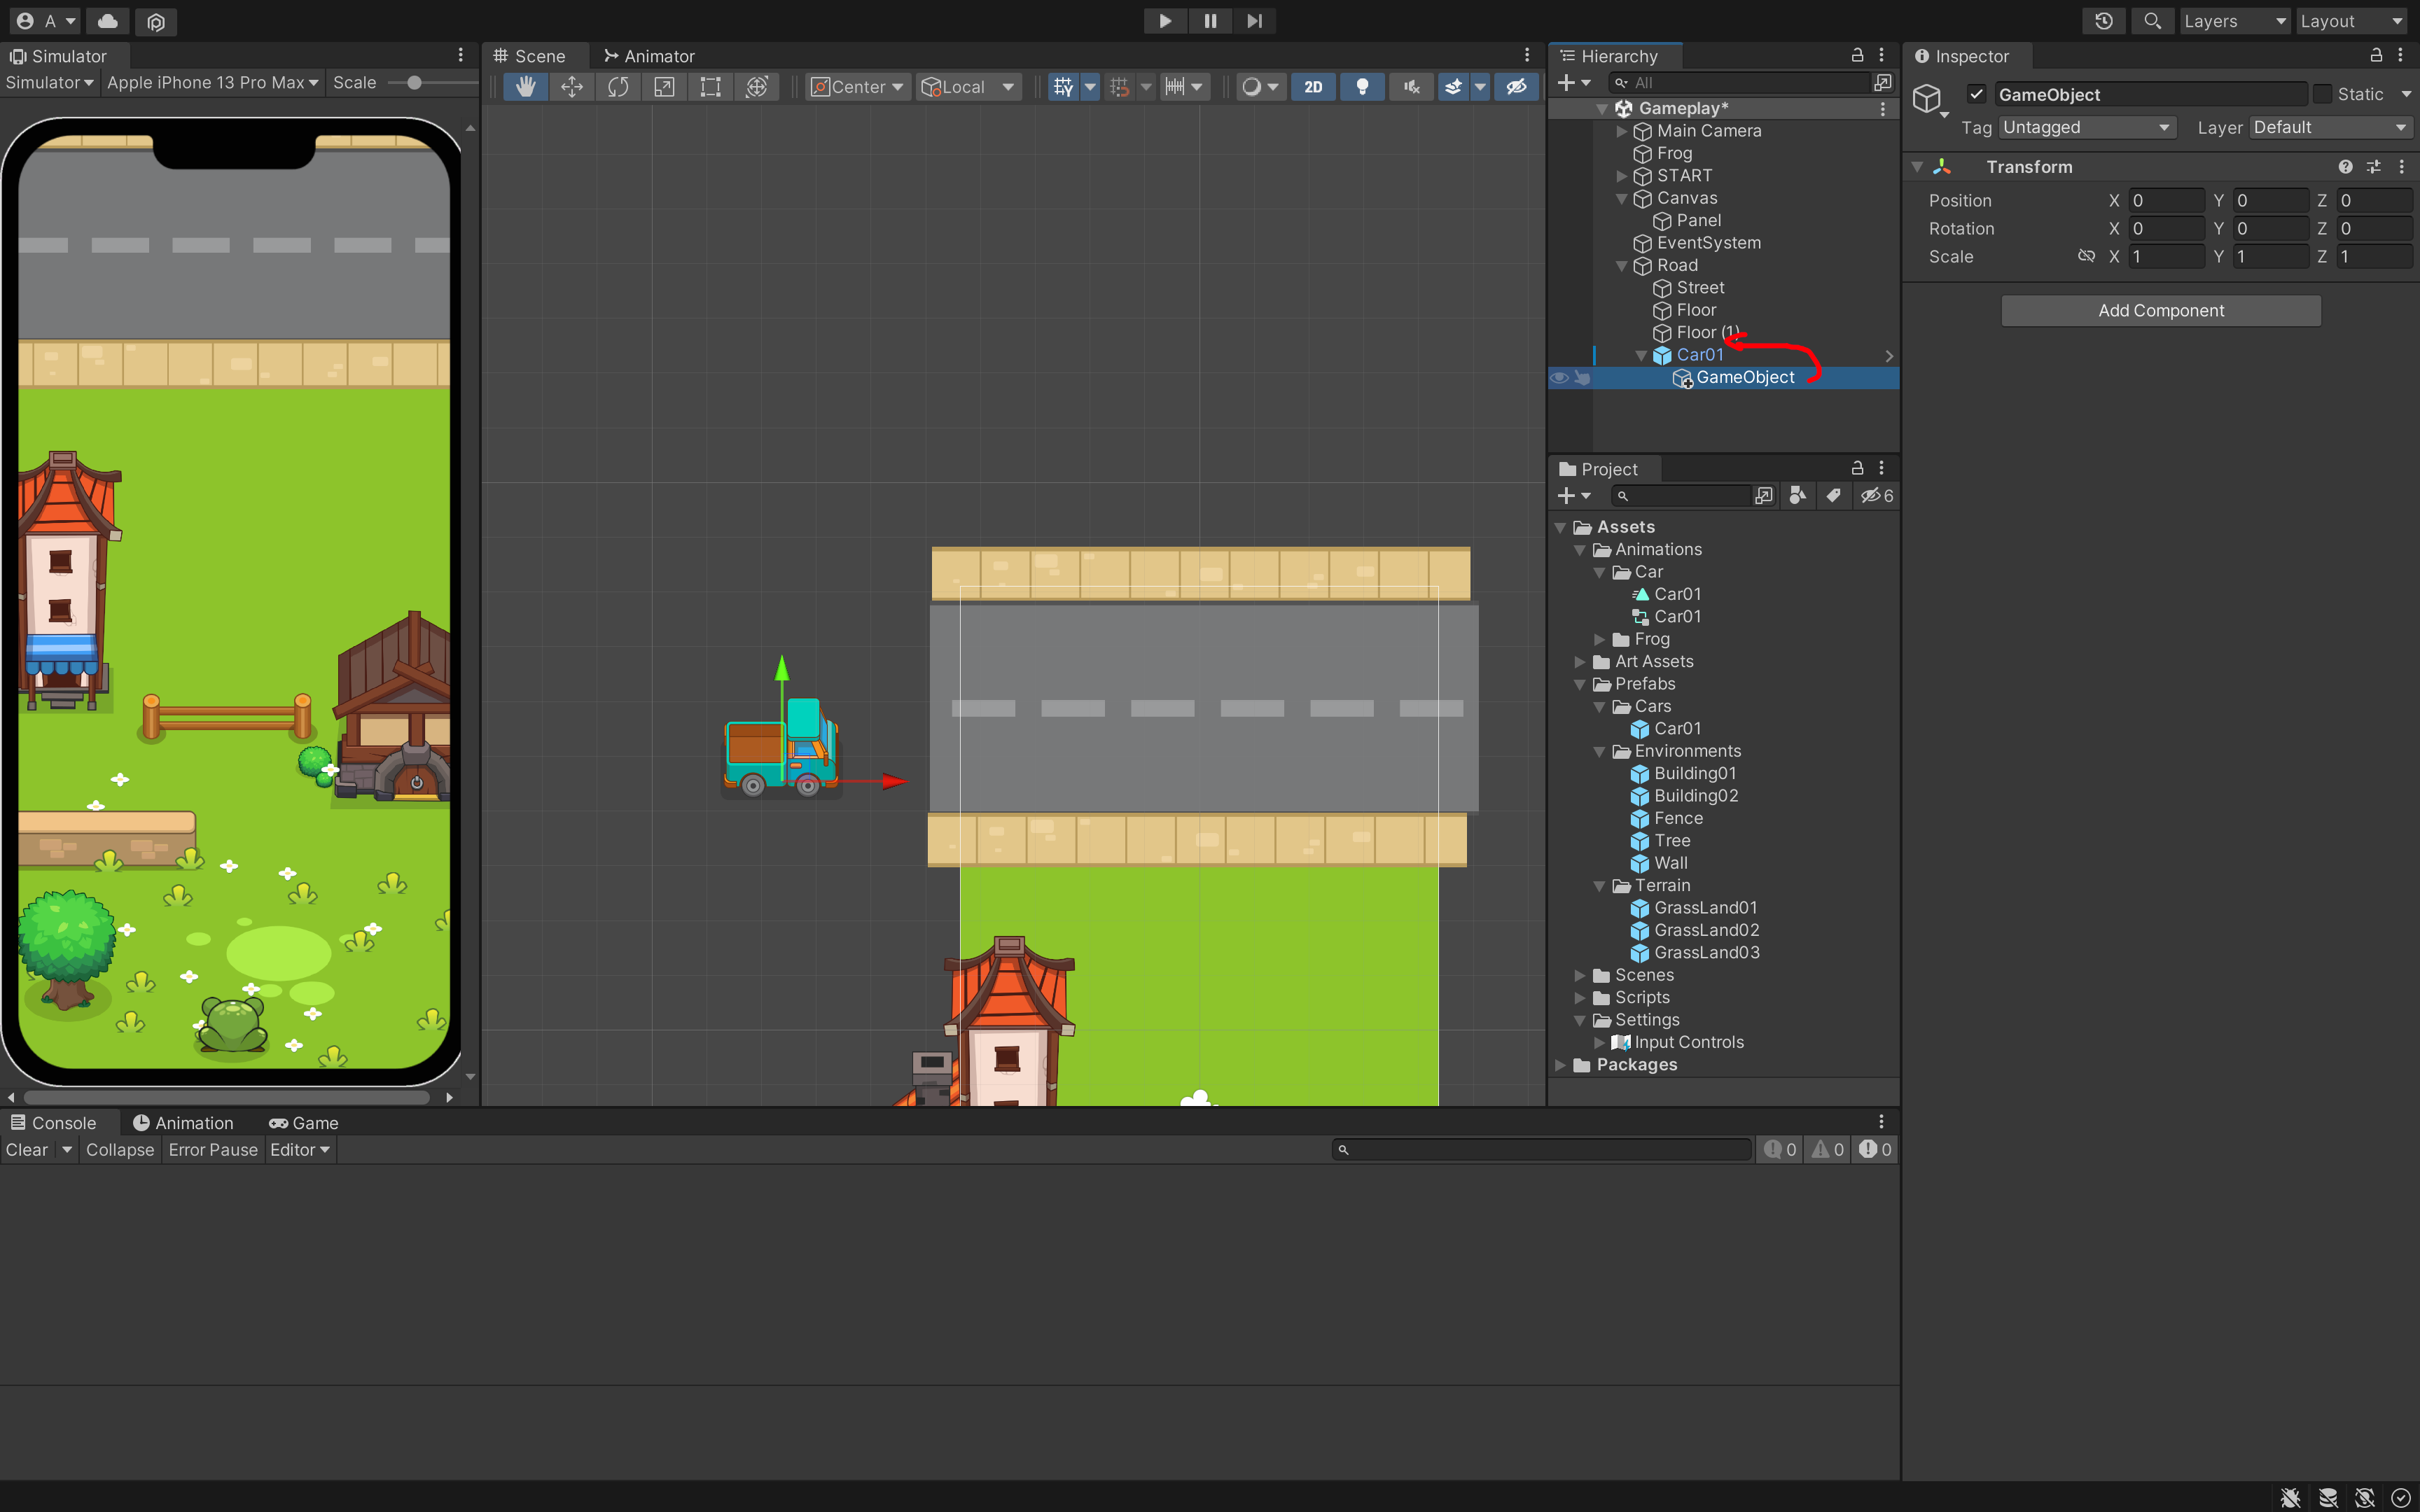2420x1512 pixels.
Task: Toggle hidden objects visibility in Scene
Action: [1516, 87]
